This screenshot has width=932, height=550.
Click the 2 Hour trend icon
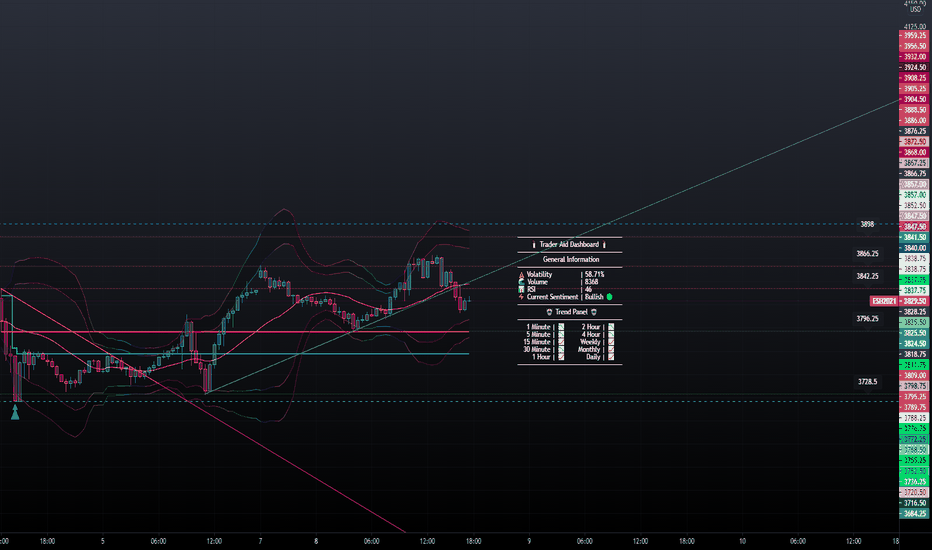(611, 327)
